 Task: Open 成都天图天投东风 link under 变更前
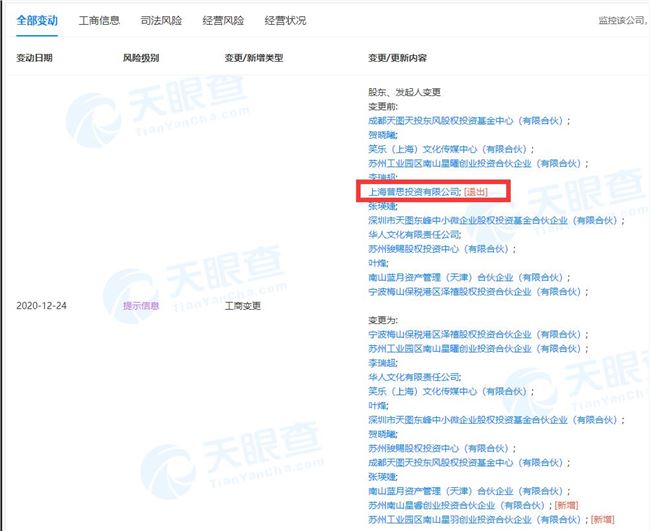pyautogui.click(x=466, y=121)
